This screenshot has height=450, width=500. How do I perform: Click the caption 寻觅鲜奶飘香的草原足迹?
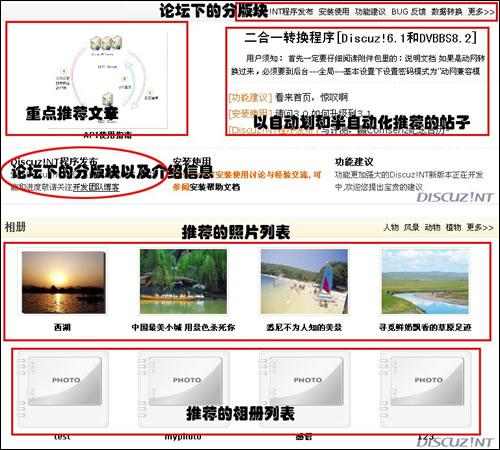(425, 327)
